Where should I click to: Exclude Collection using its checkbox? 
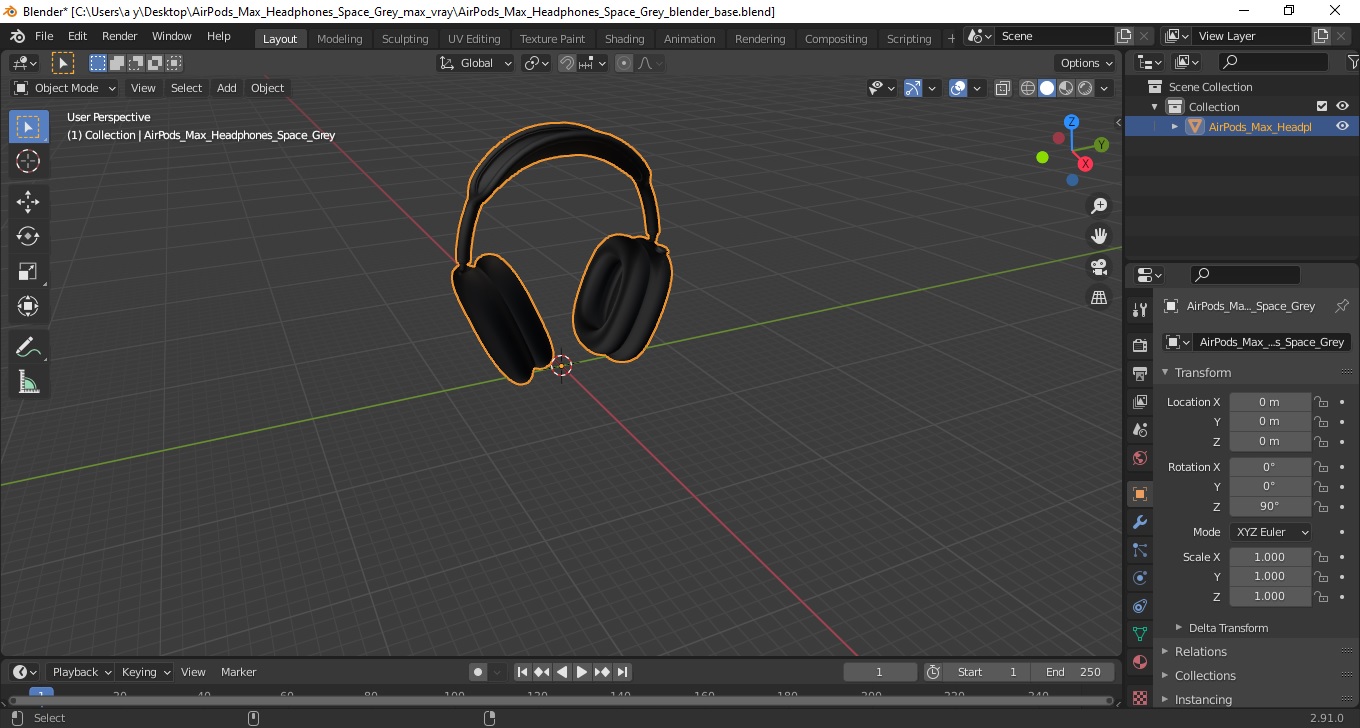point(1322,106)
